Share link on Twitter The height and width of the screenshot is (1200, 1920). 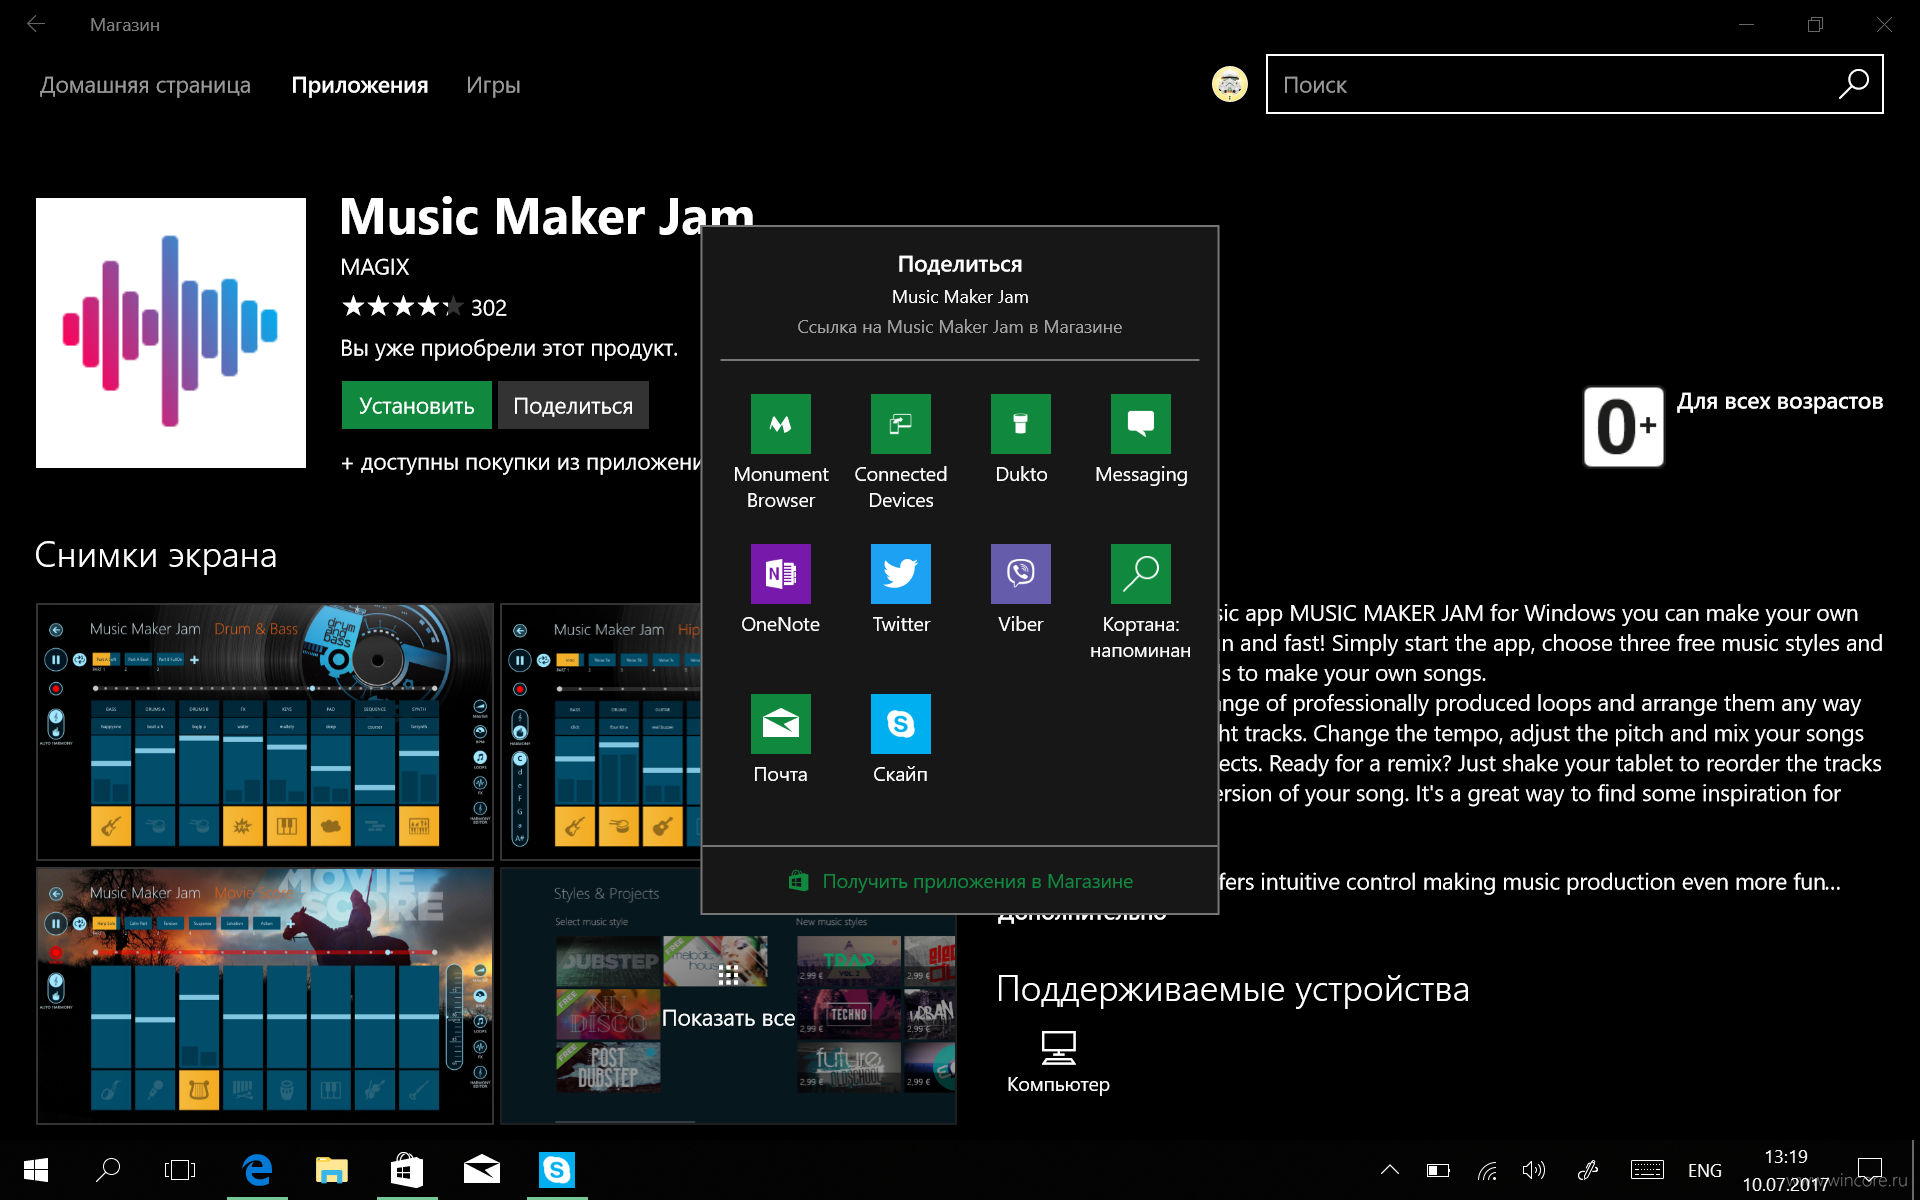click(x=900, y=590)
